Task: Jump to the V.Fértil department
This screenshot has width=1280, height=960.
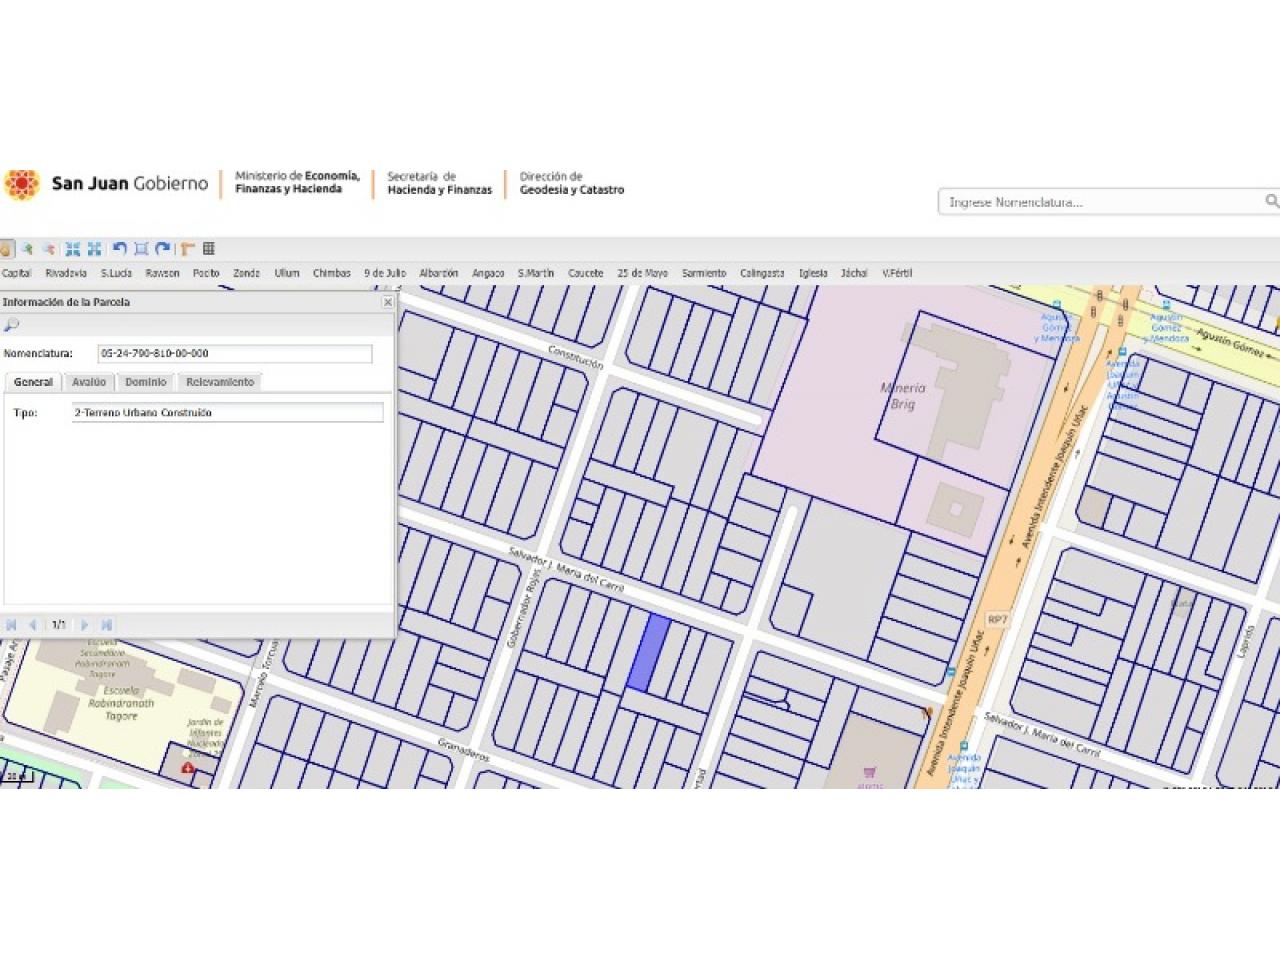Action: coord(897,273)
